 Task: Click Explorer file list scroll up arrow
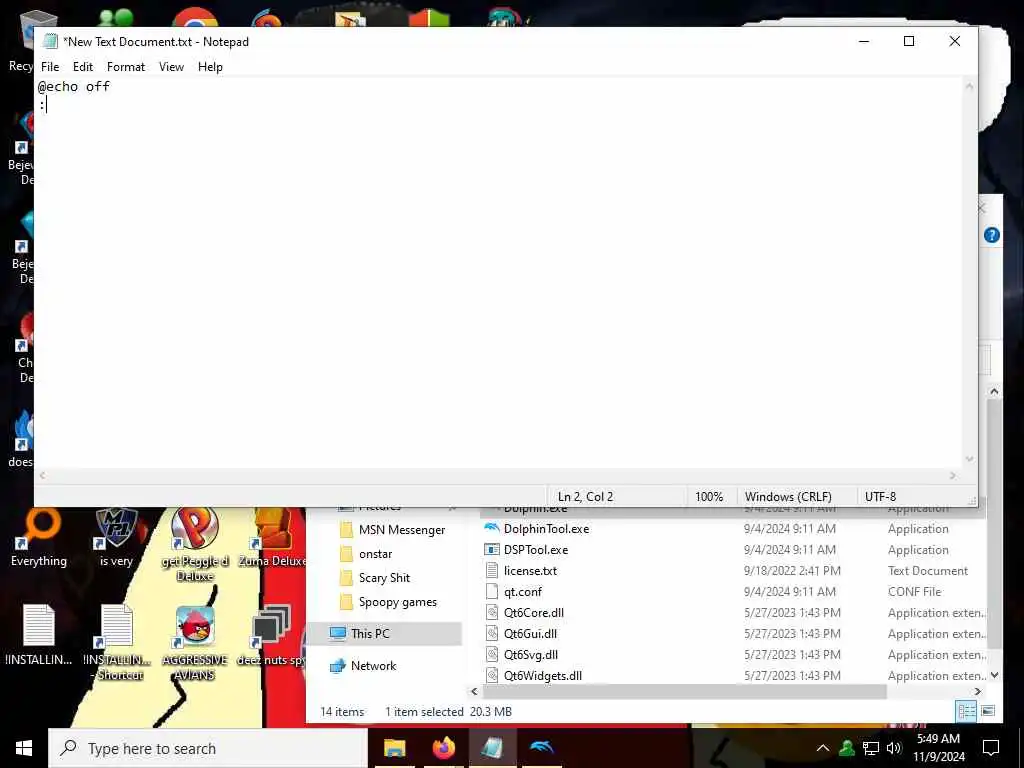[994, 392]
